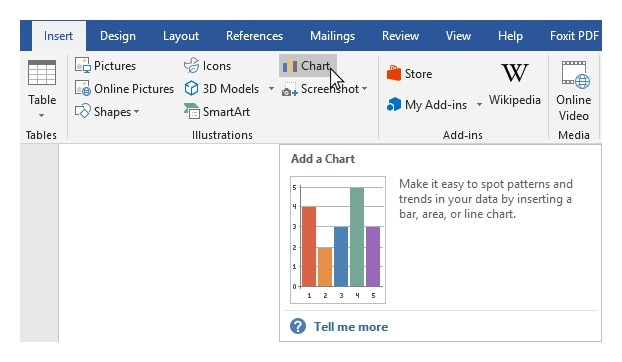Viewport: 622px width, 362px height.
Task: Click the SmartArt icon
Action: pos(192,111)
